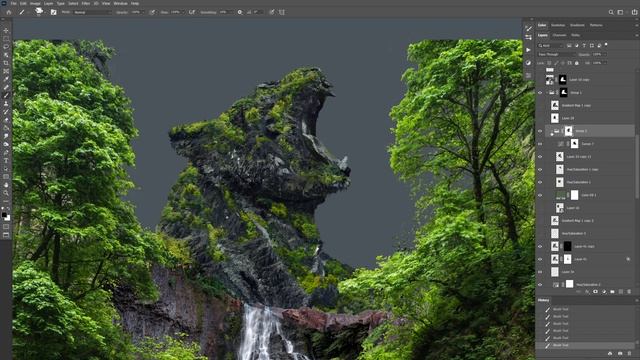Open the painting Mode dropdown showing Normal
This screenshot has height=360, width=640.
92,12
